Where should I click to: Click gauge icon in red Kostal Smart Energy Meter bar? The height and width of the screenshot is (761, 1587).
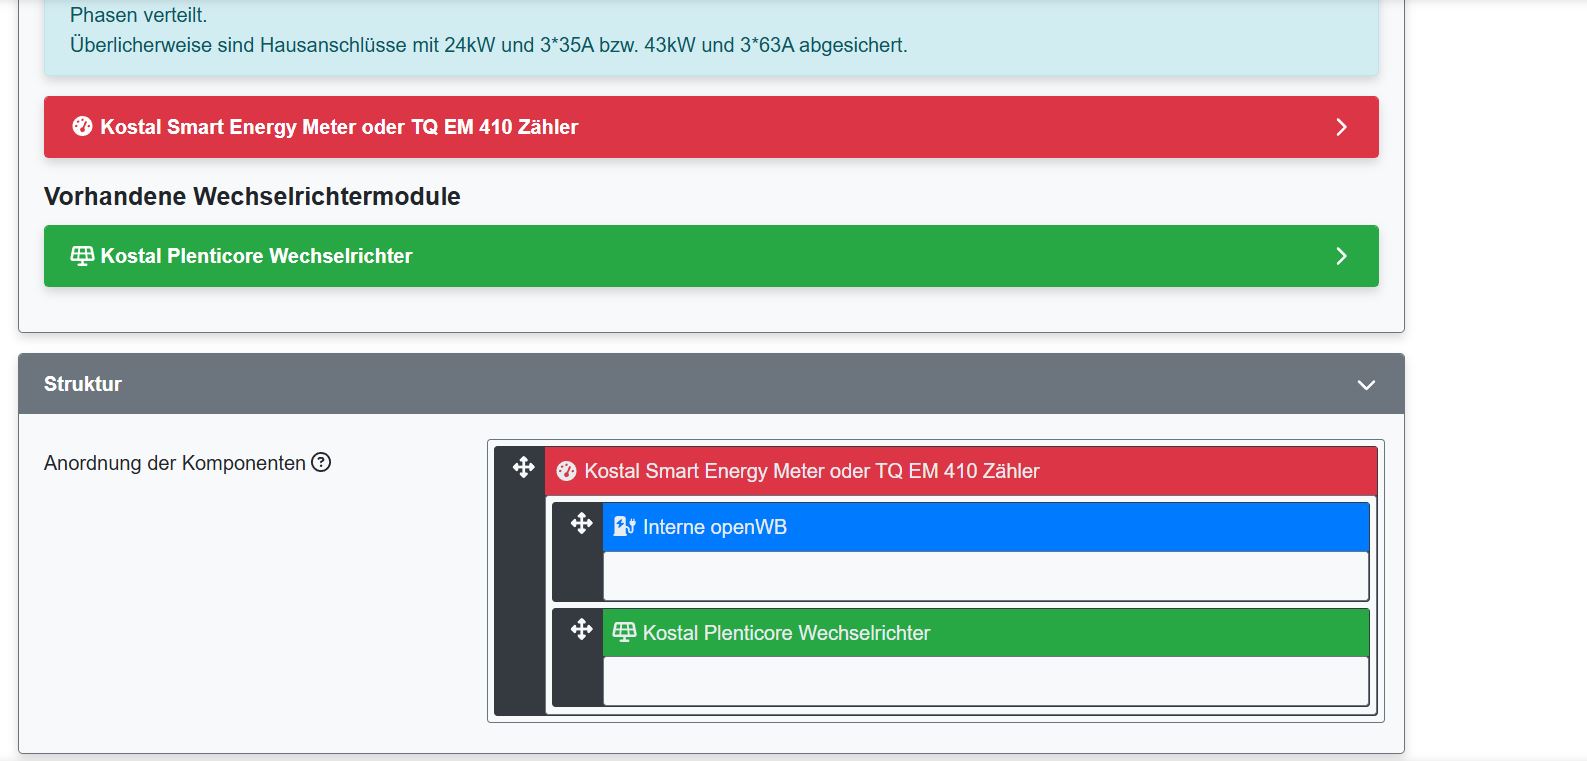tap(82, 126)
